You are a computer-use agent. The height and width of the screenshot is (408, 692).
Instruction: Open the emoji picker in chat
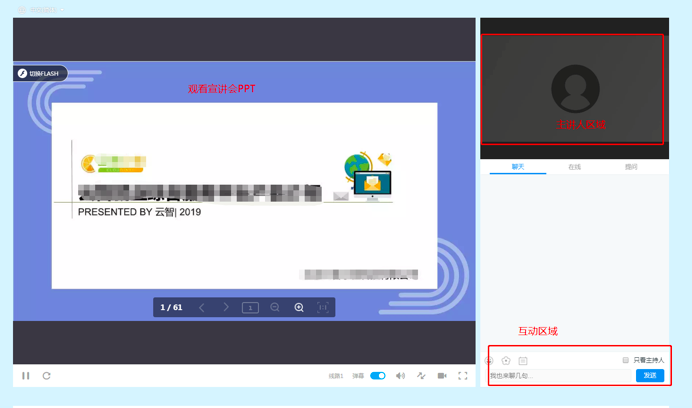[x=489, y=360]
